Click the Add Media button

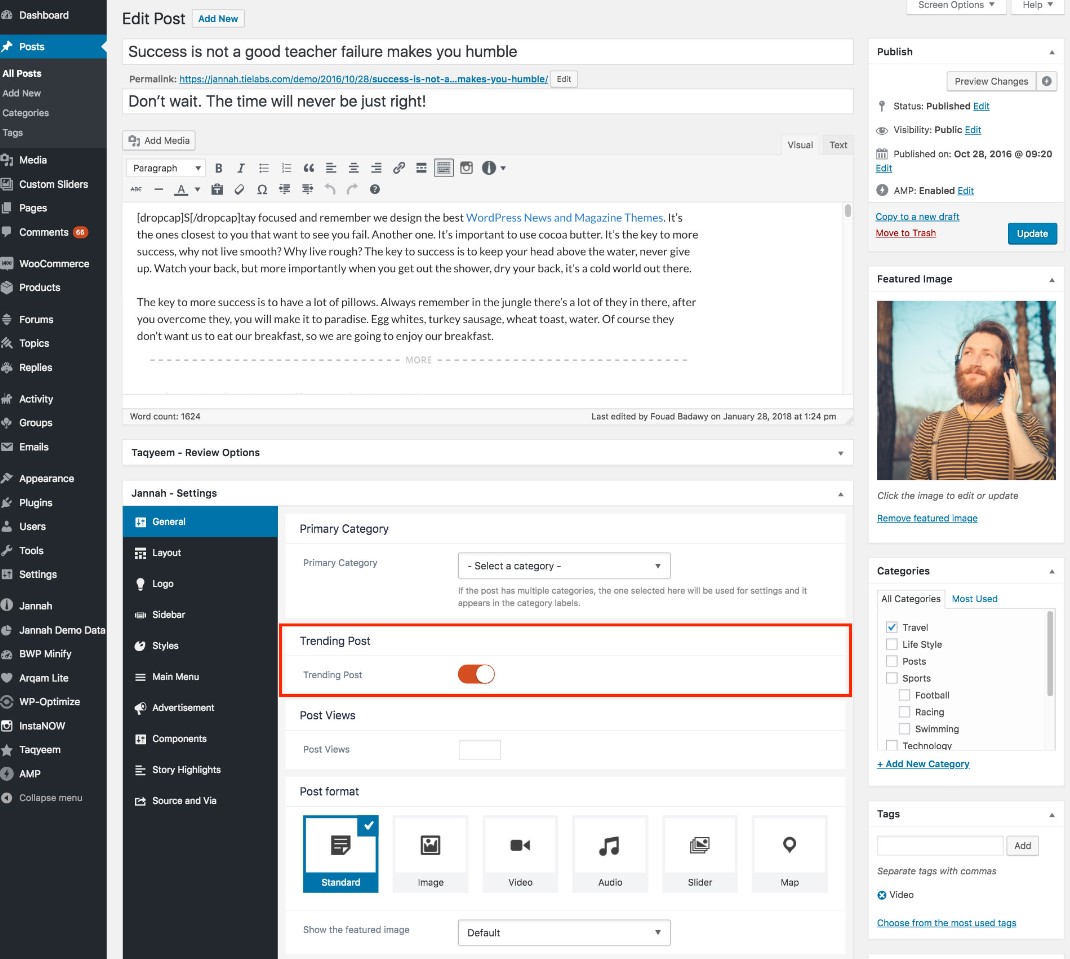[159, 141]
